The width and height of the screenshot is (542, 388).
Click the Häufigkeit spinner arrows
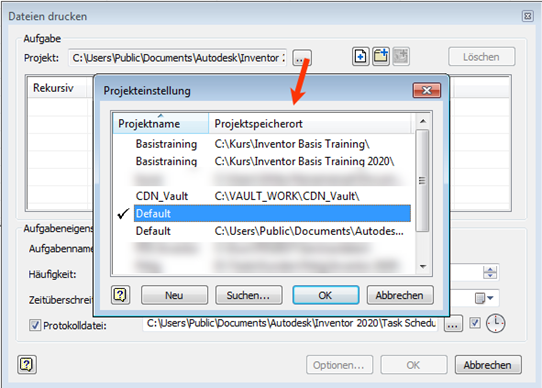coord(490,272)
